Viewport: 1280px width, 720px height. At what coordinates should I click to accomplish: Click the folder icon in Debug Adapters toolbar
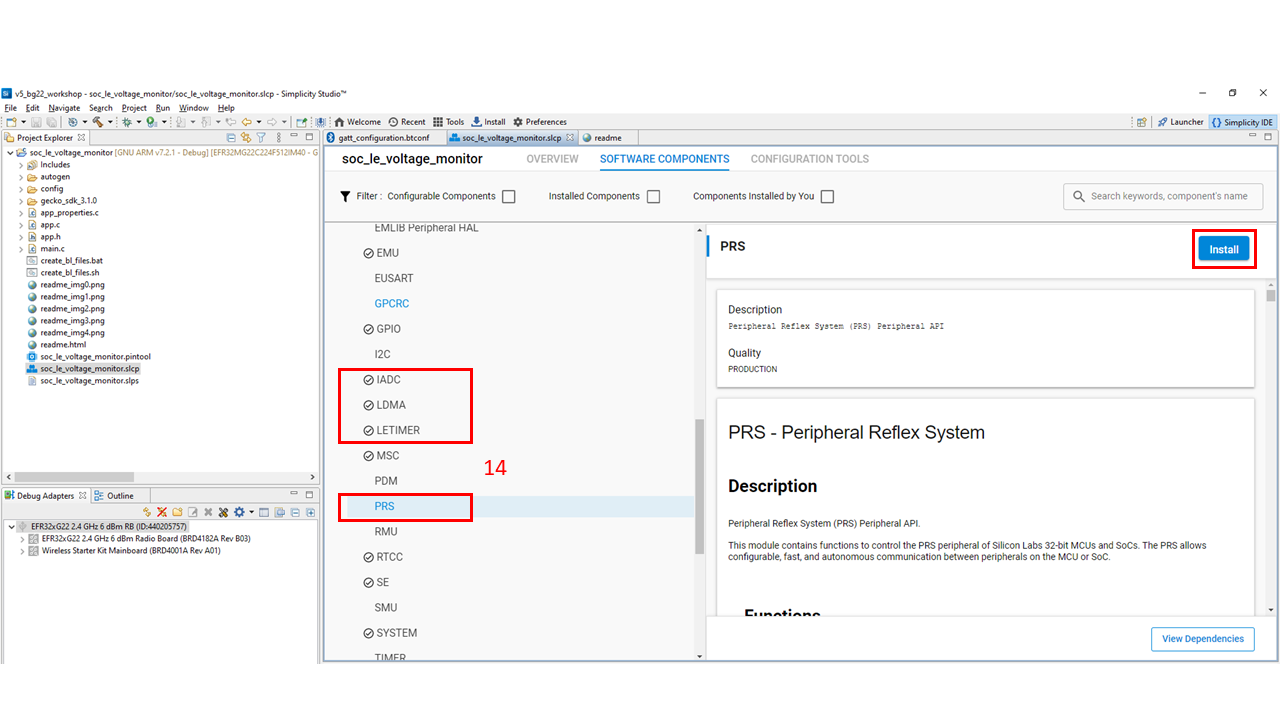[177, 512]
